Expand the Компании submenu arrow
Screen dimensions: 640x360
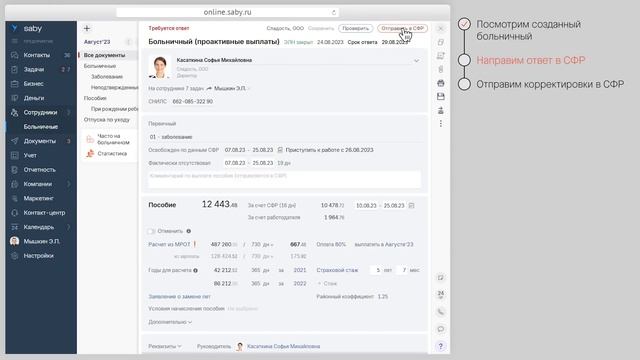point(69,184)
